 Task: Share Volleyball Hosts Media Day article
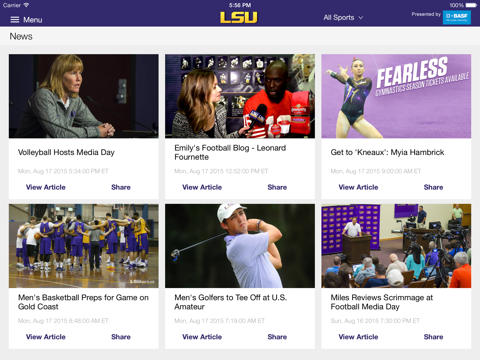[x=121, y=187]
